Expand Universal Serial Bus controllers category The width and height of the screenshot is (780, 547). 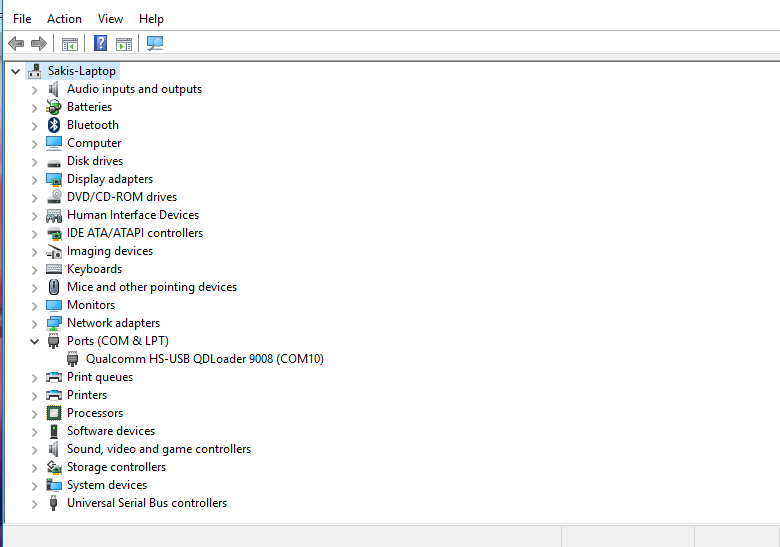(34, 504)
